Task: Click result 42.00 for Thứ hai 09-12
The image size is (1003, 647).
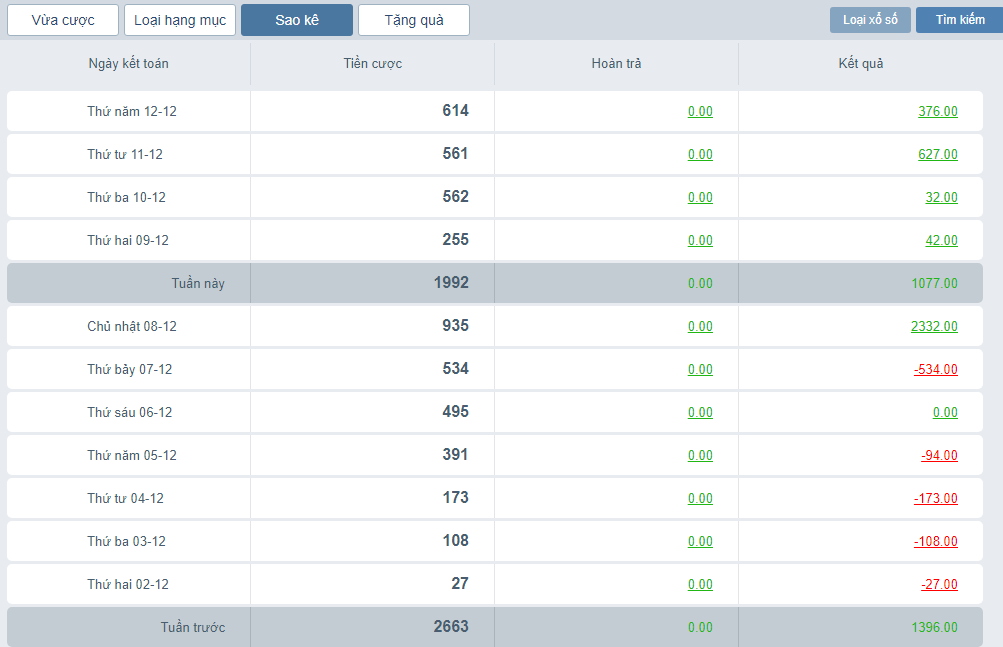Action: point(941,241)
